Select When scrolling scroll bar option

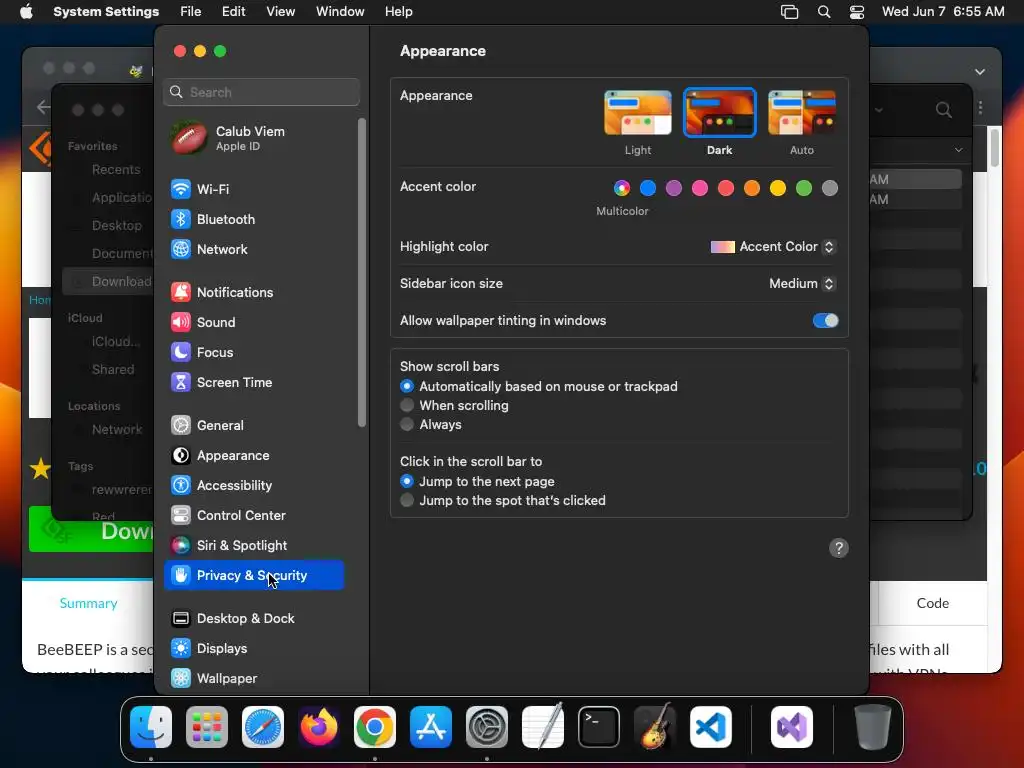click(x=407, y=406)
